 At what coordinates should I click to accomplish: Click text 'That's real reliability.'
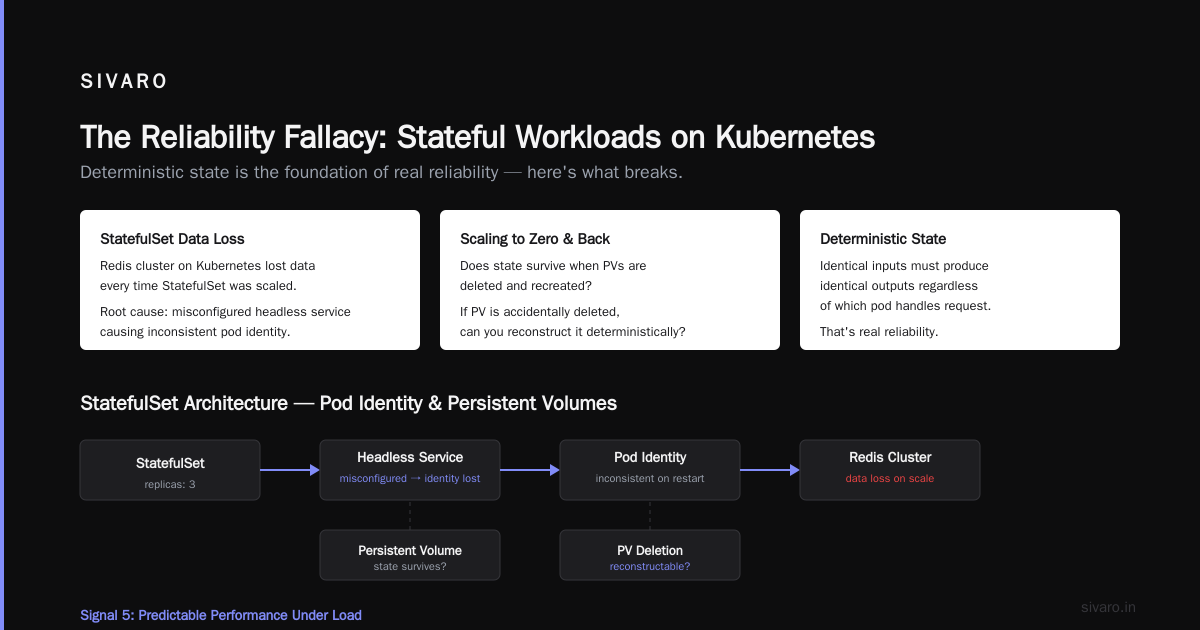(x=879, y=332)
